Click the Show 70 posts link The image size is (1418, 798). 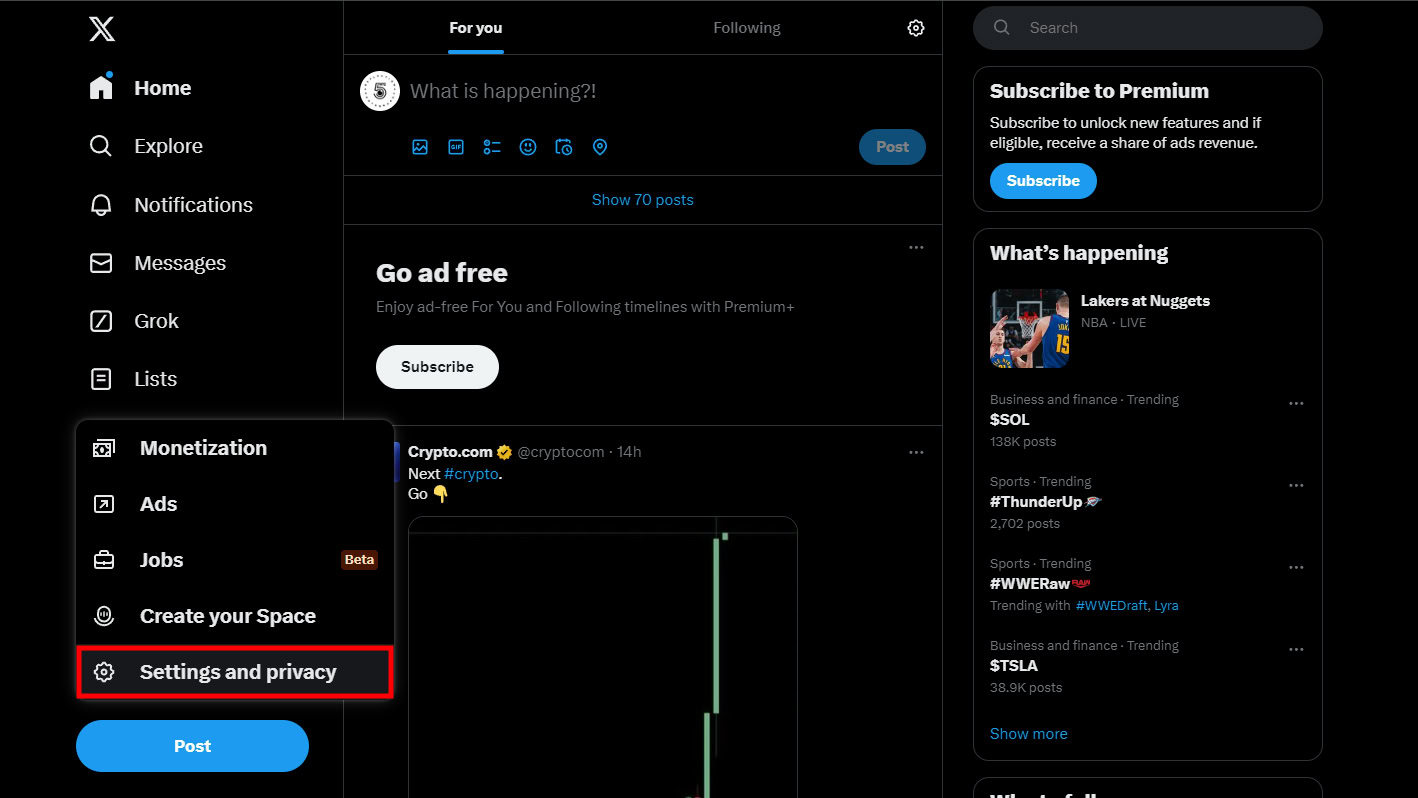tap(642, 200)
